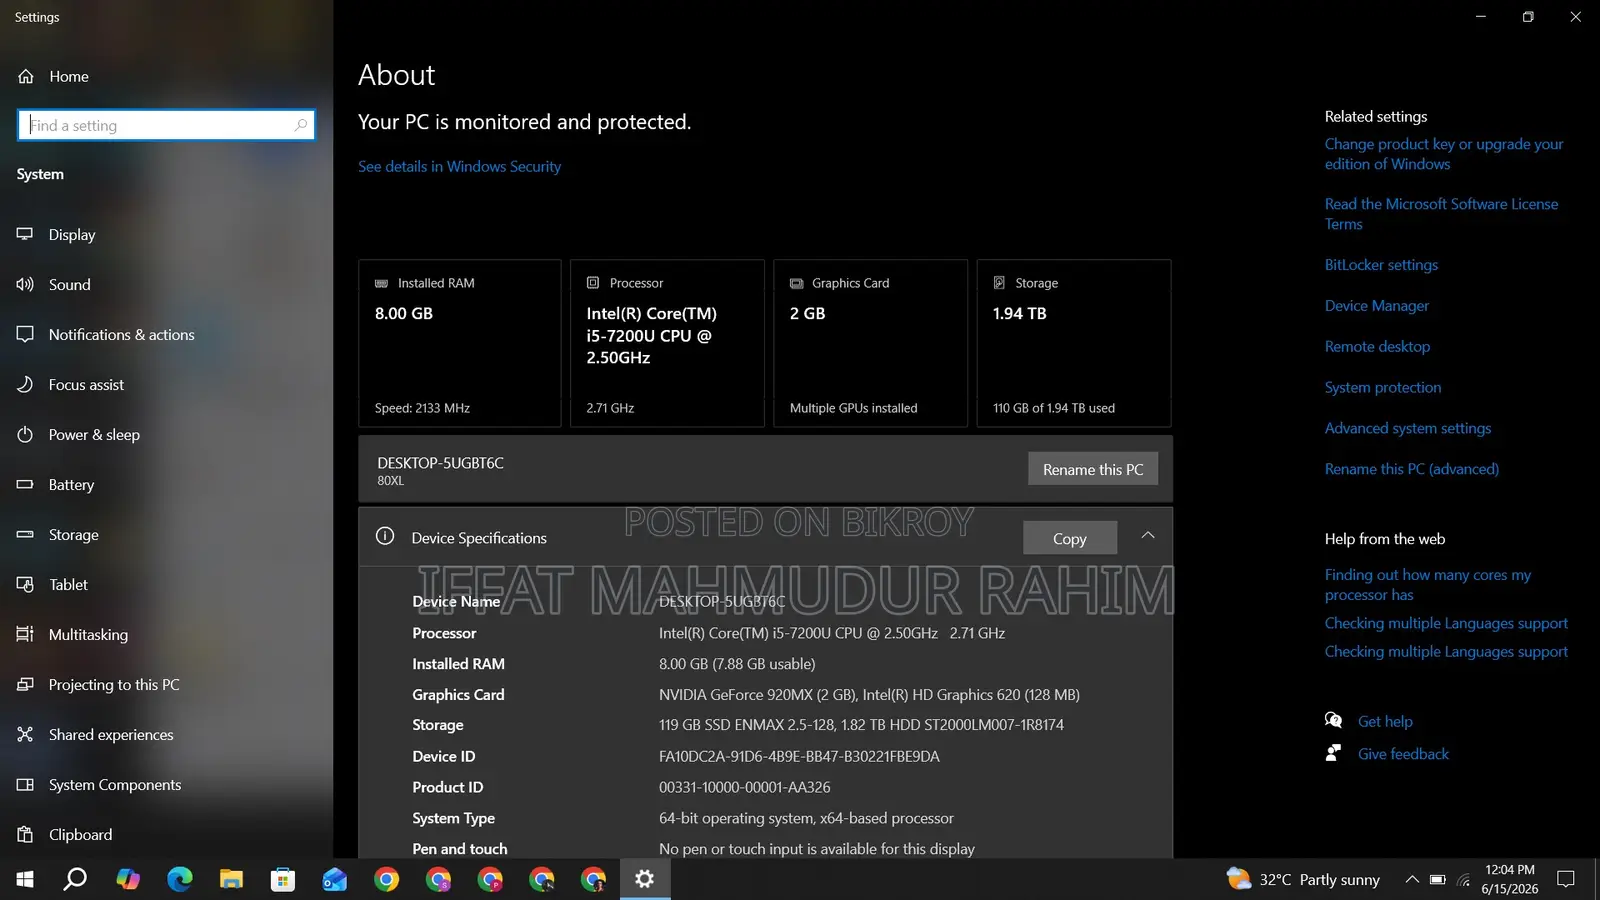Open System protection link
This screenshot has height=900, width=1600.
click(x=1383, y=388)
